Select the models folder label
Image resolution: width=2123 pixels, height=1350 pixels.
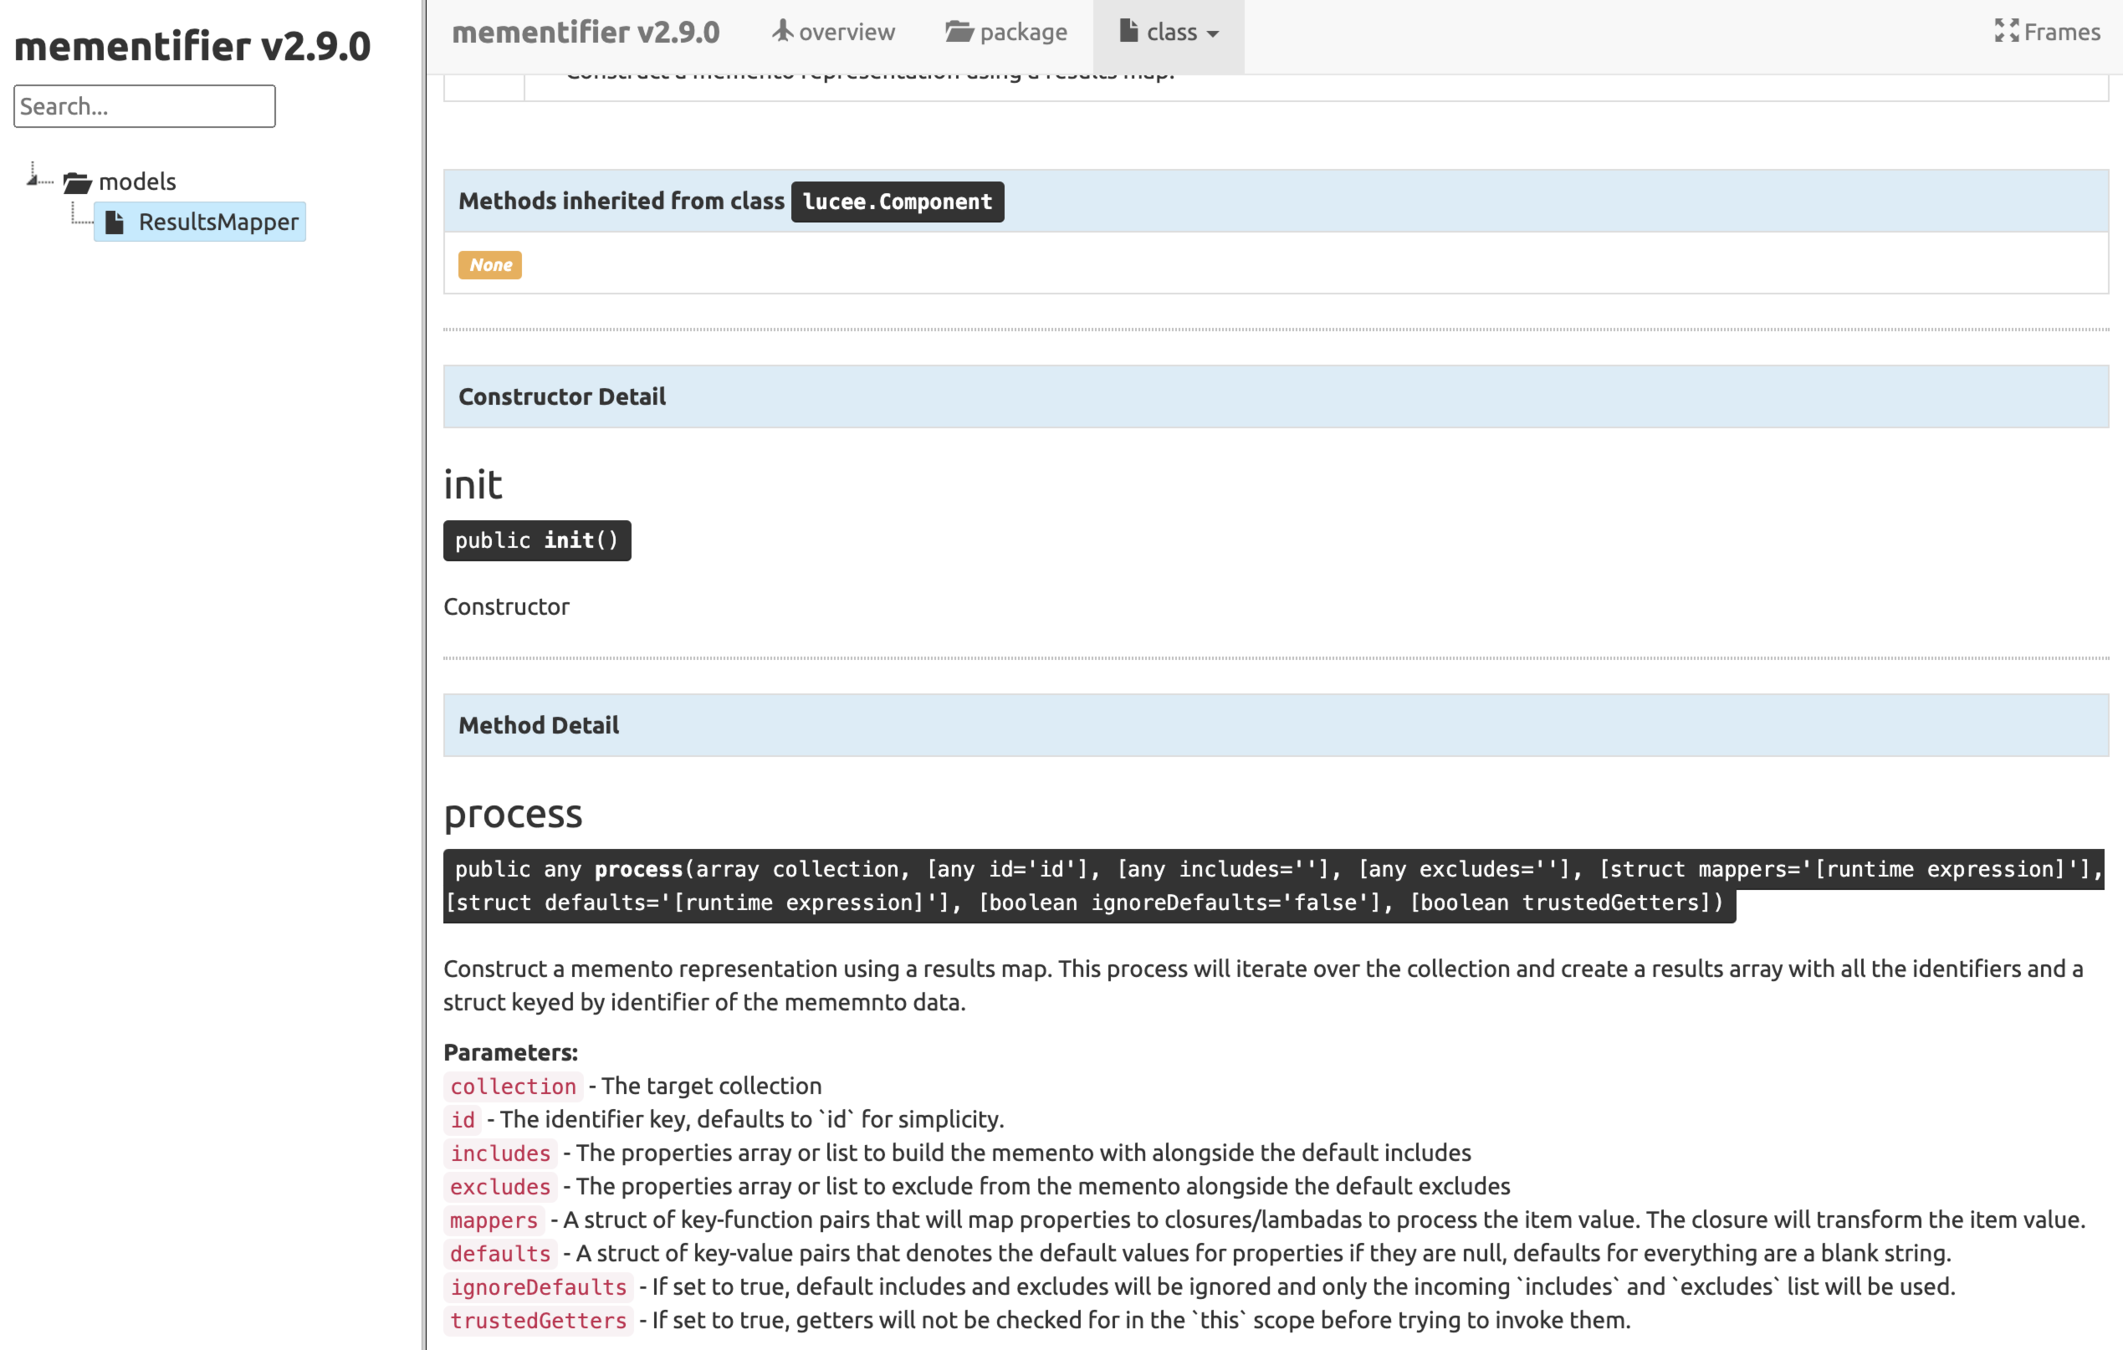[x=137, y=181]
